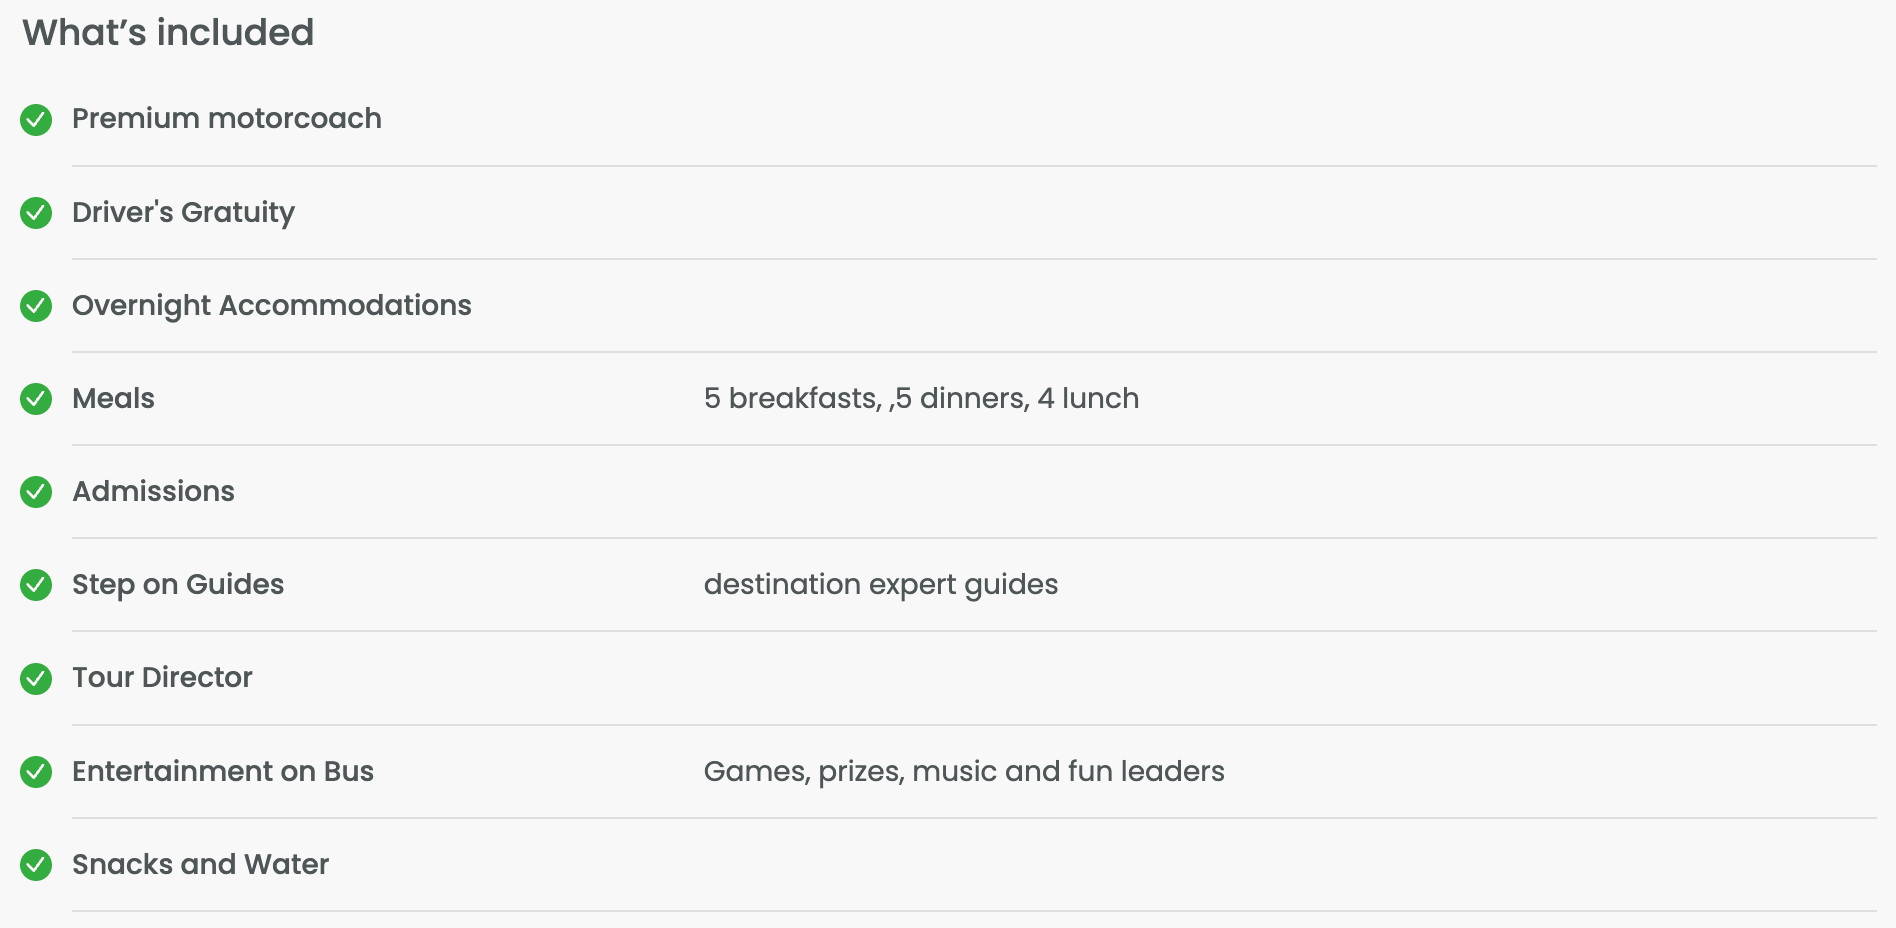Click the check icon for Entertainment on Bus

36,772
